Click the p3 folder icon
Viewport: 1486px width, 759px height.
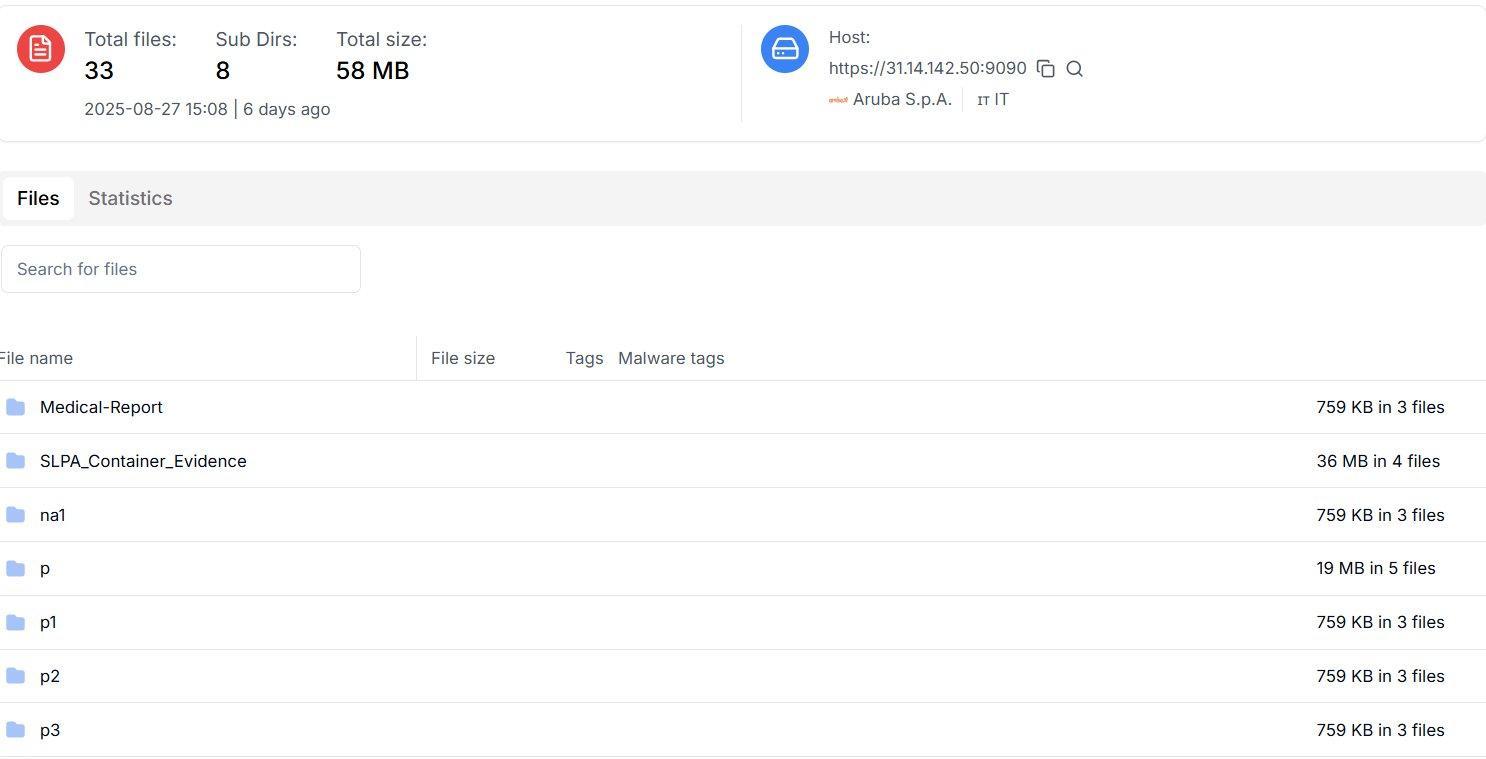15,730
